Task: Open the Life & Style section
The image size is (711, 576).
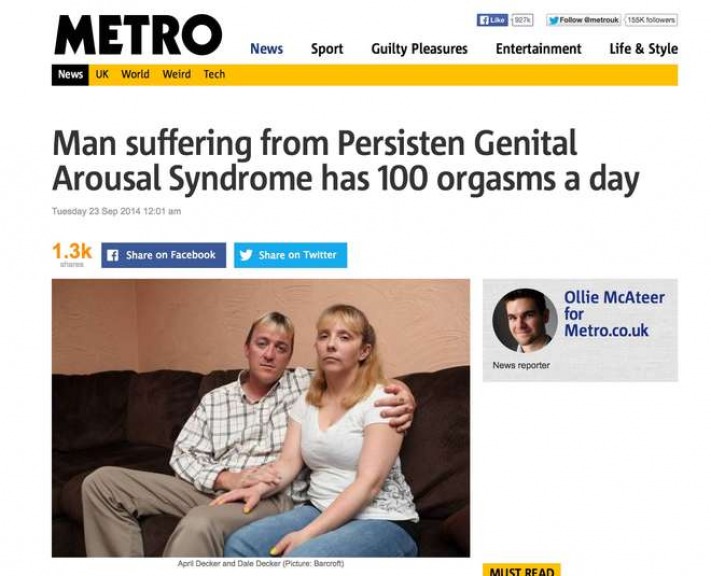Action: 643,49
